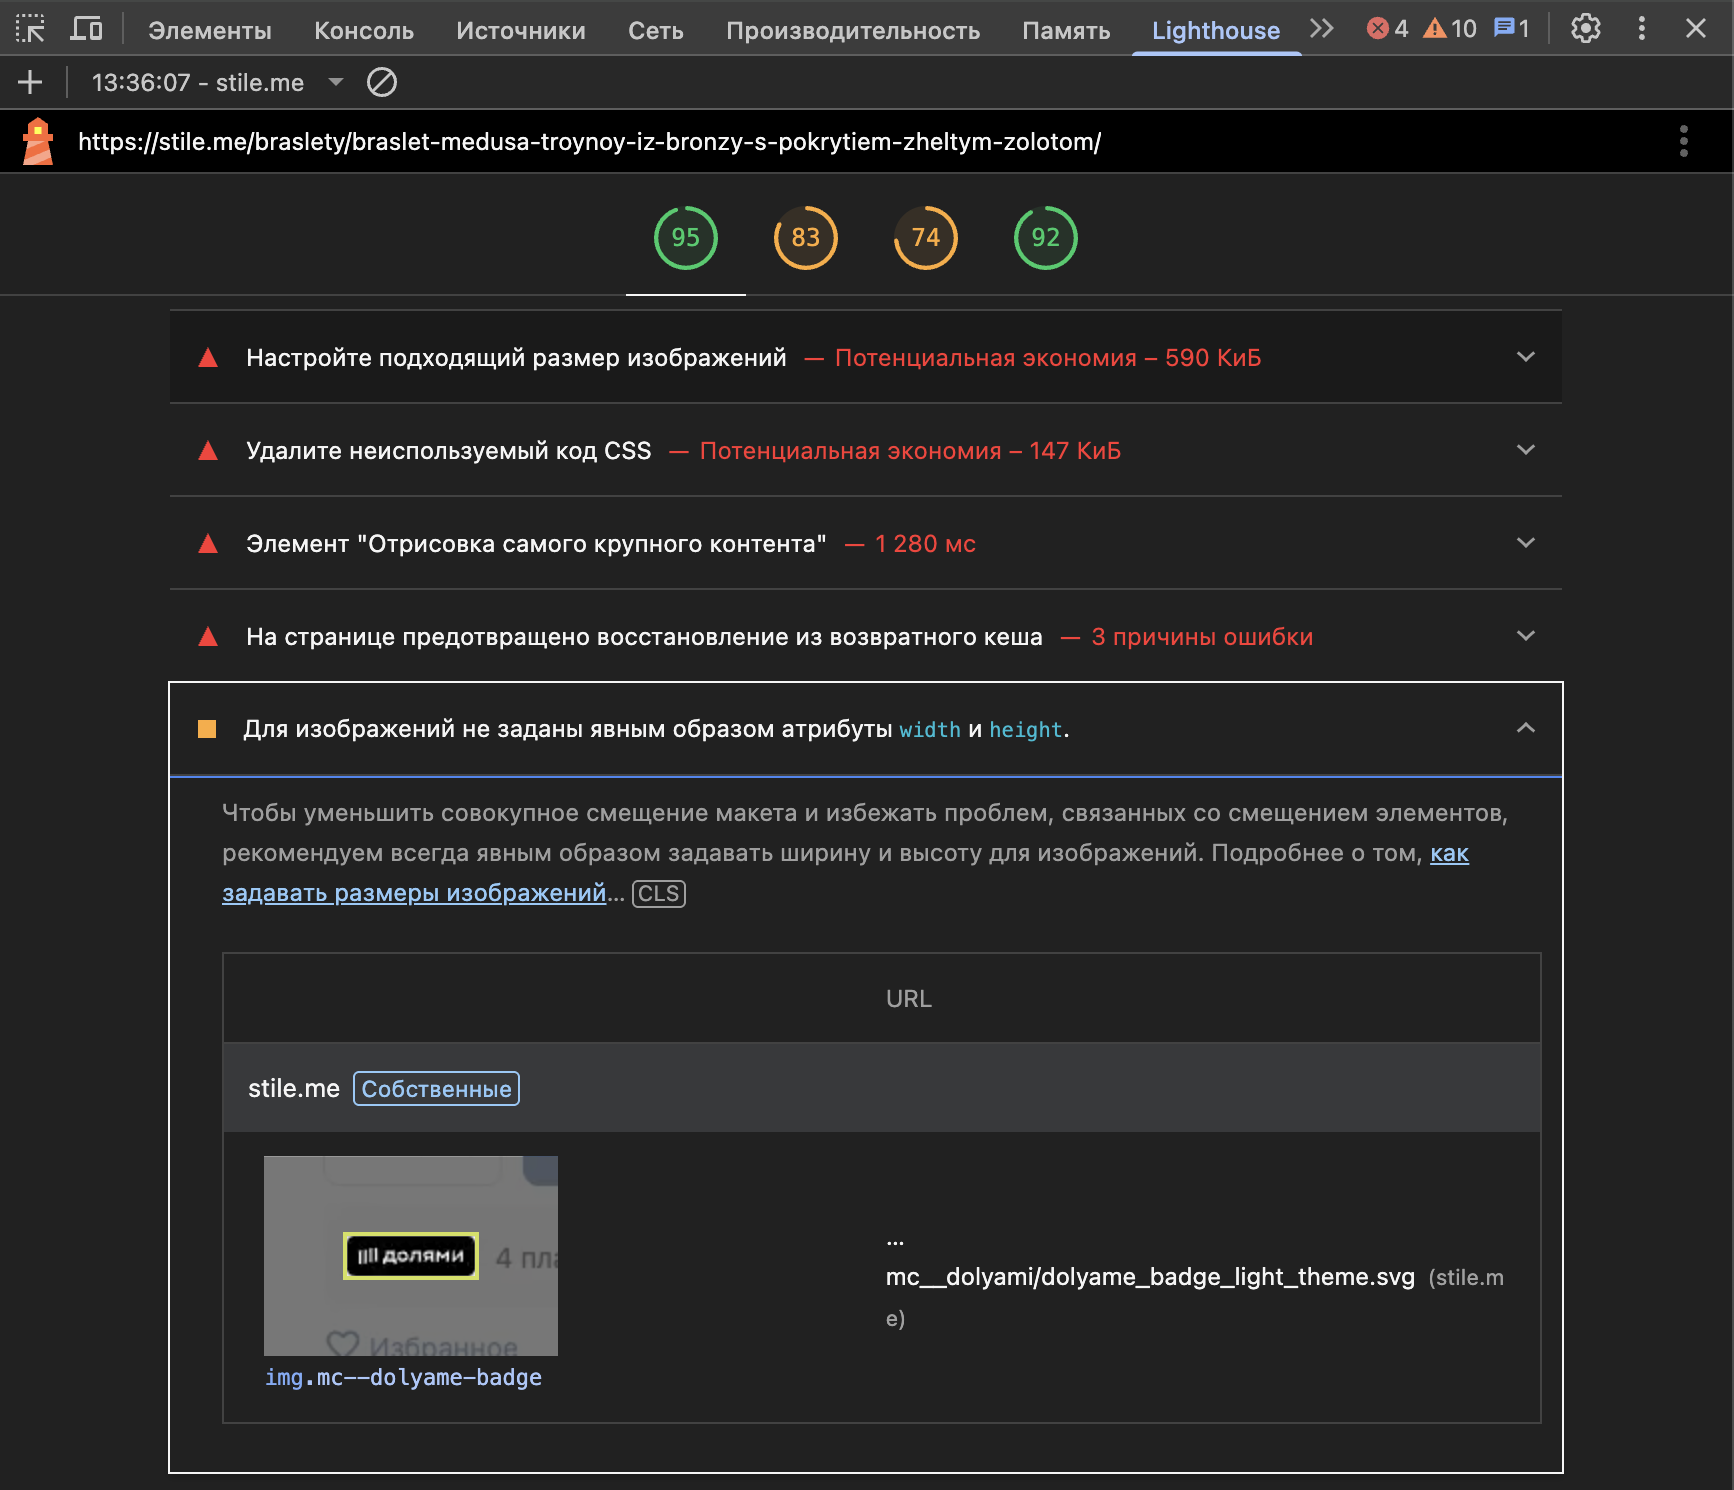Switch to the Консоль tab
This screenshot has width=1734, height=1490.
point(363,30)
